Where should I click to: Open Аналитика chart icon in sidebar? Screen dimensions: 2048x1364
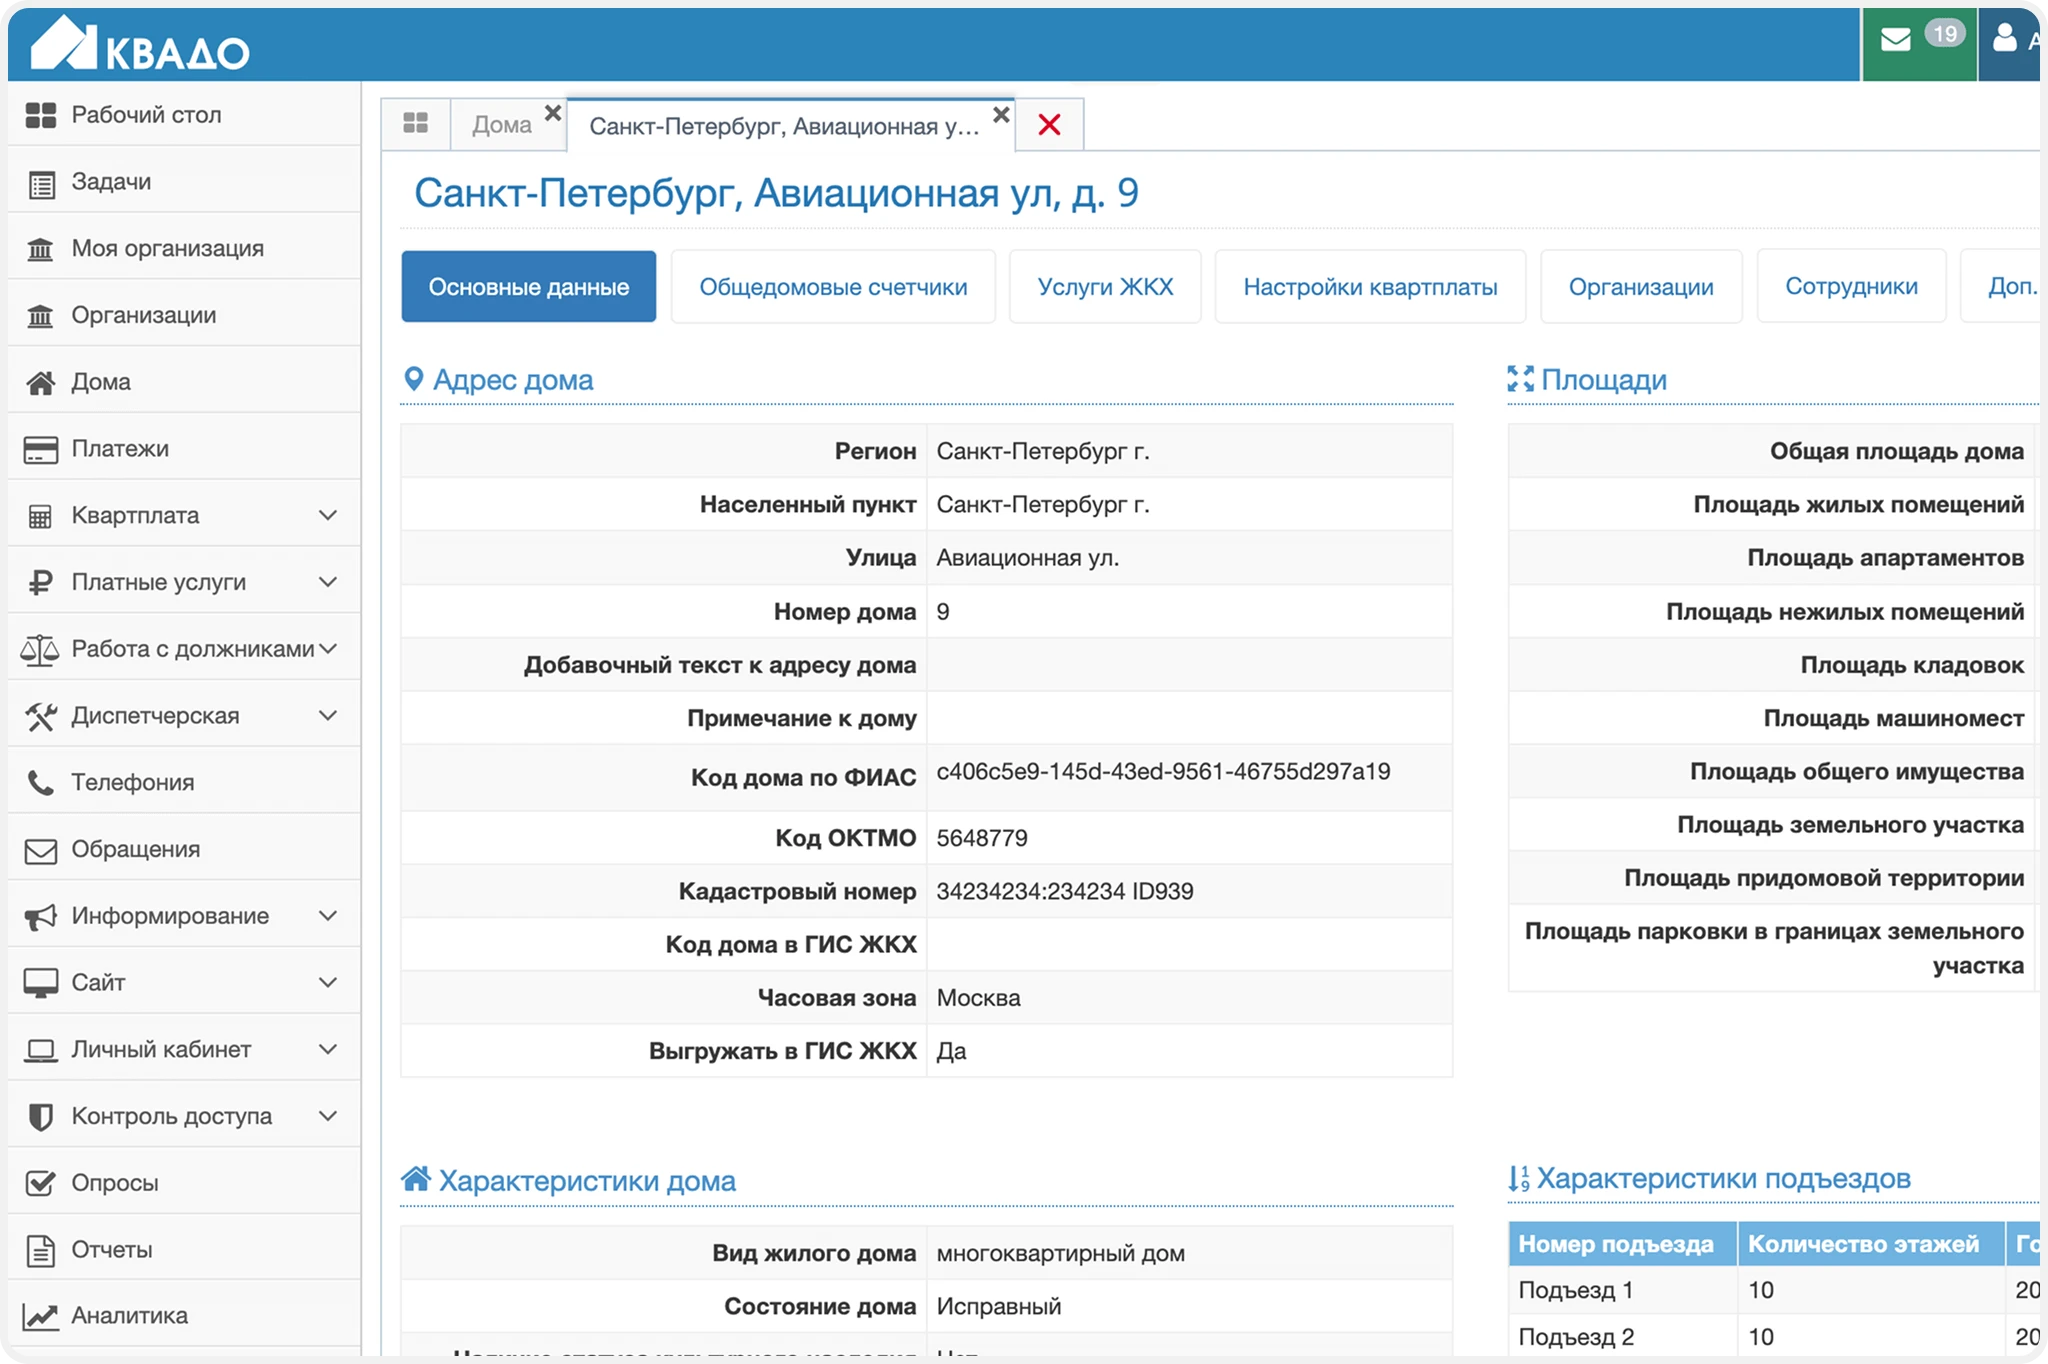[41, 1316]
